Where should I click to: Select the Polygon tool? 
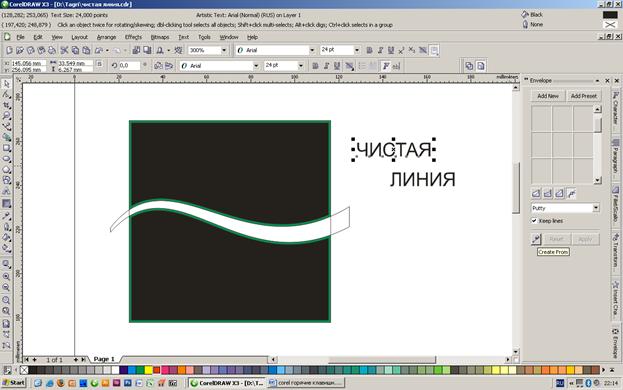tap(6, 170)
